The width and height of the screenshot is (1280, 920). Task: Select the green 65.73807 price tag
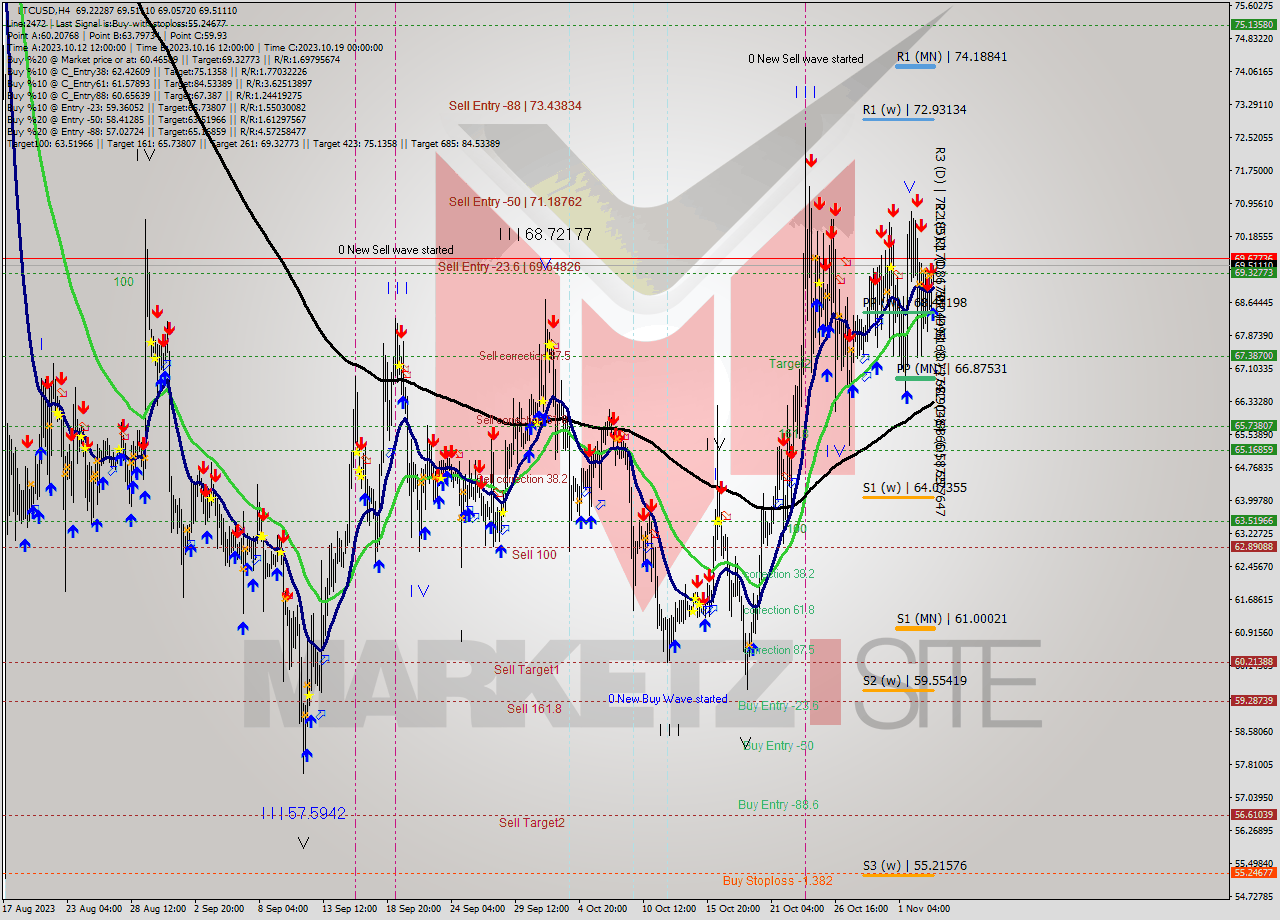pos(1253,425)
